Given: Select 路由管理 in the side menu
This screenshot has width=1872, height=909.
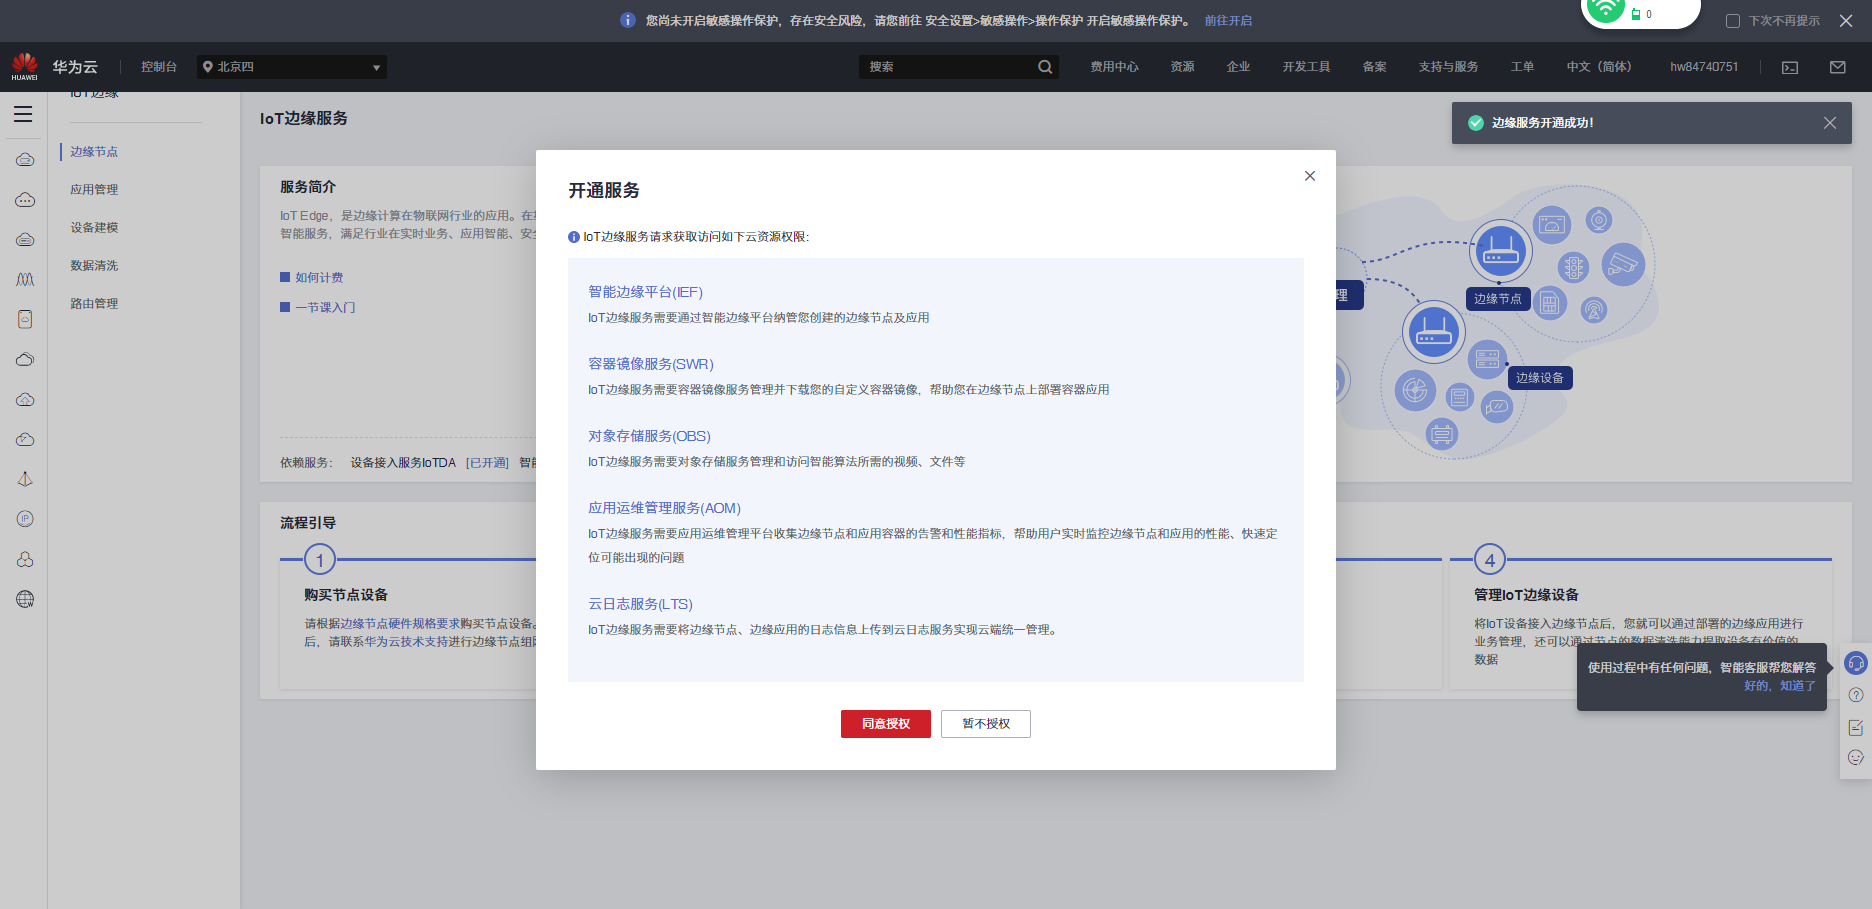Looking at the screenshot, I should click(x=94, y=304).
